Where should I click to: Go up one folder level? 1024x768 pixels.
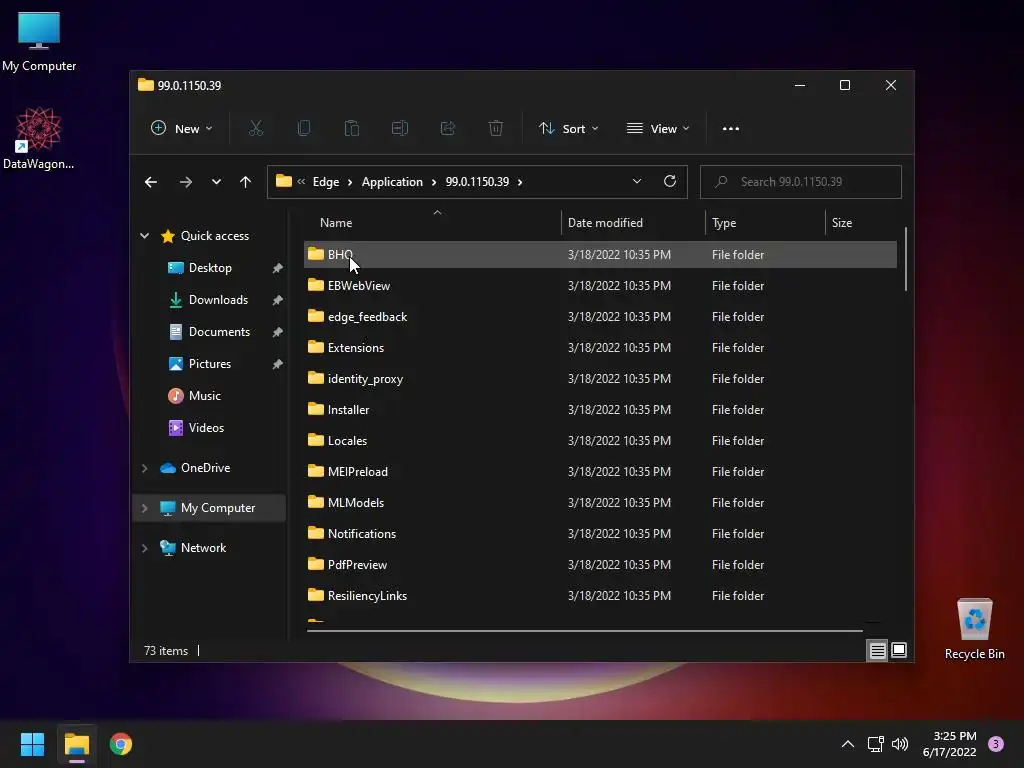(246, 182)
